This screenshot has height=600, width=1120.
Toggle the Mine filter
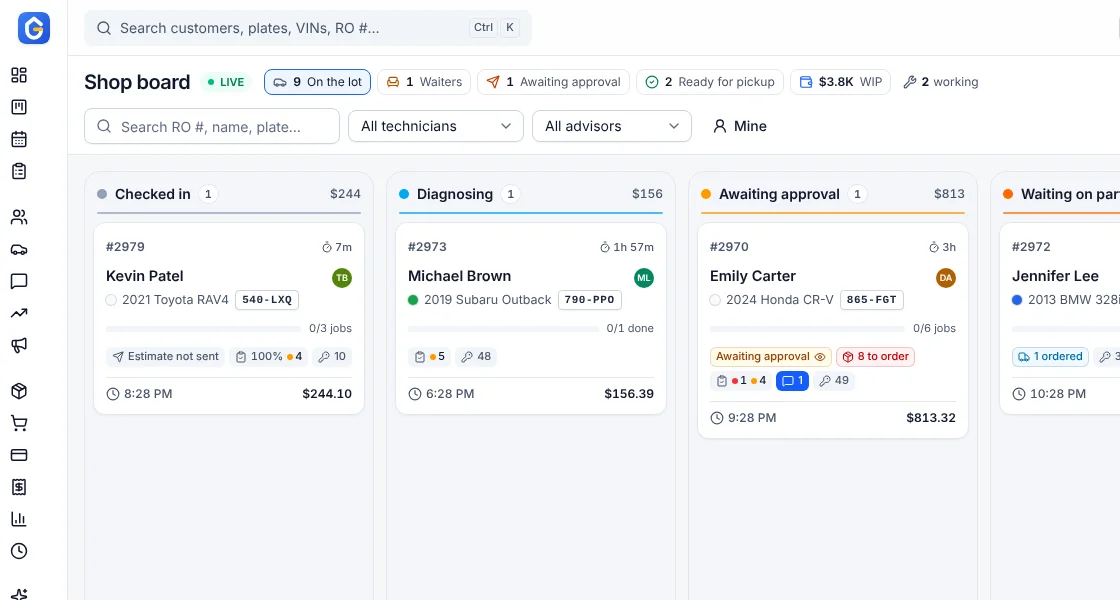point(740,126)
